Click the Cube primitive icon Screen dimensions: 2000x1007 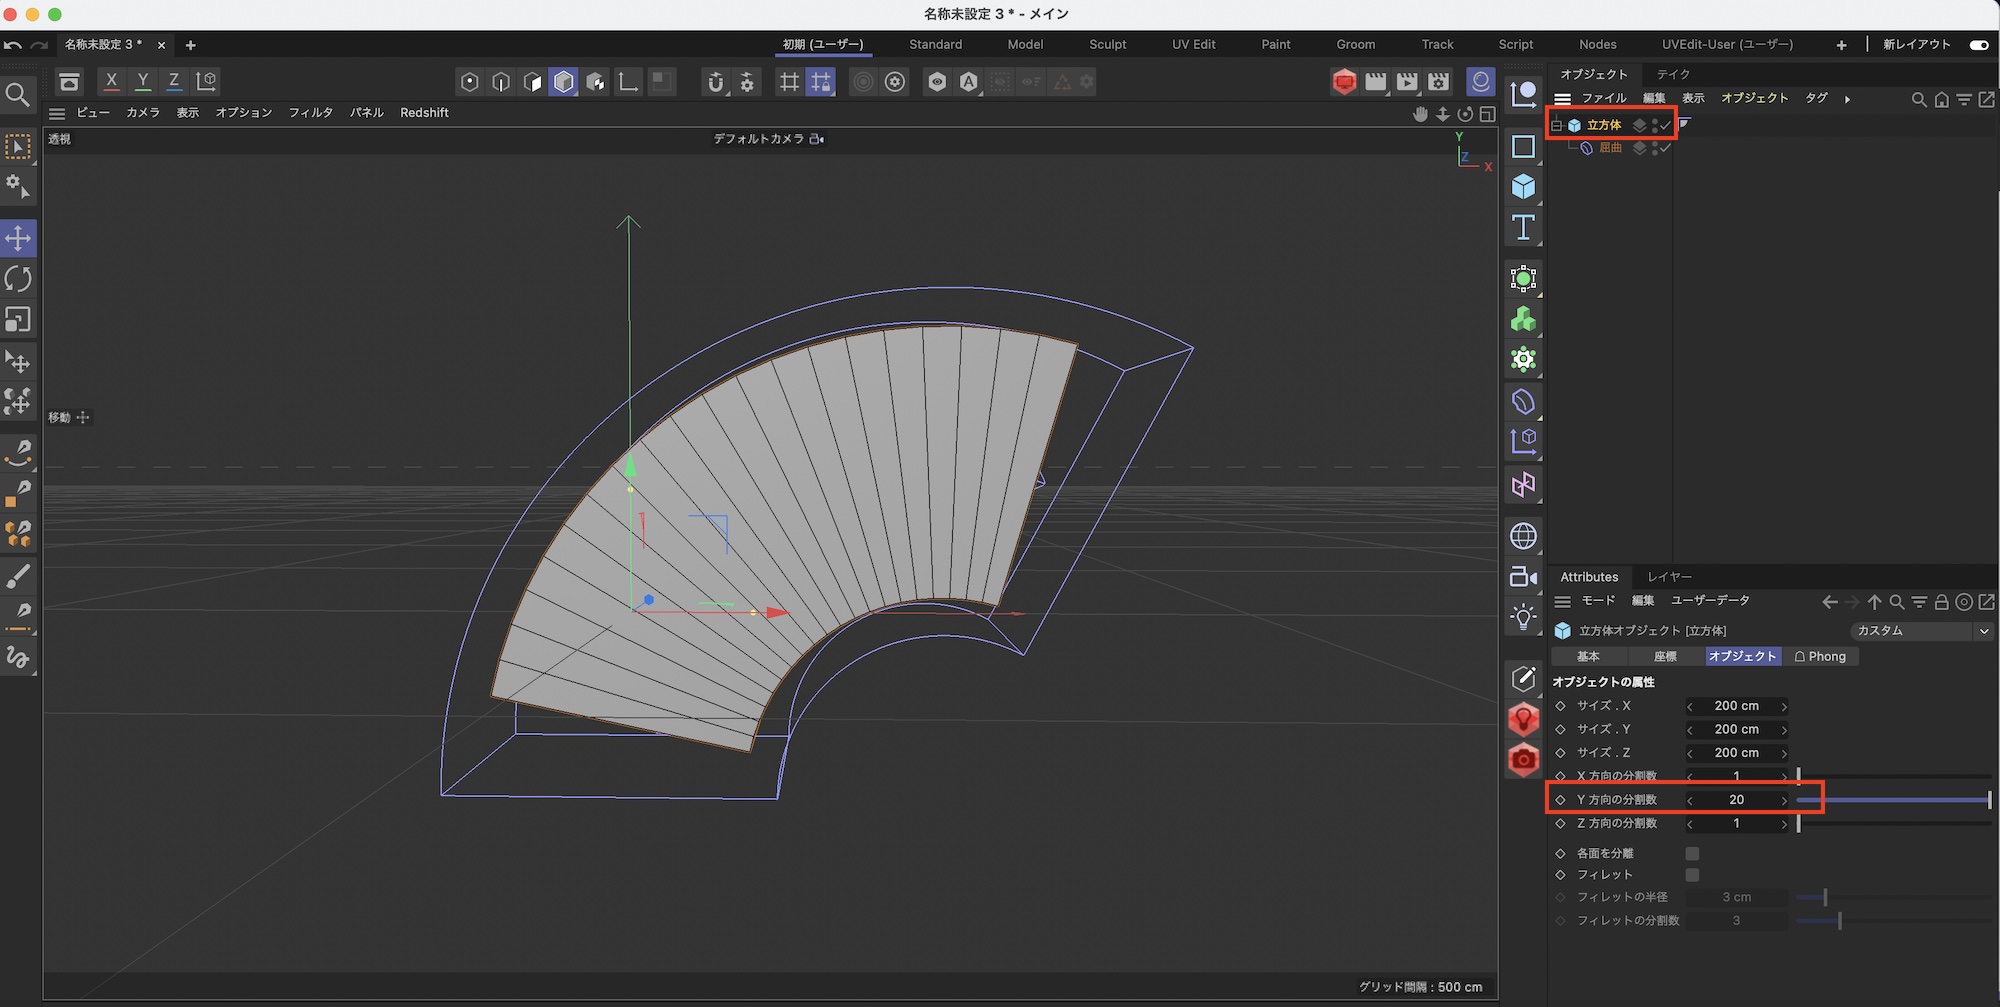click(x=1523, y=187)
